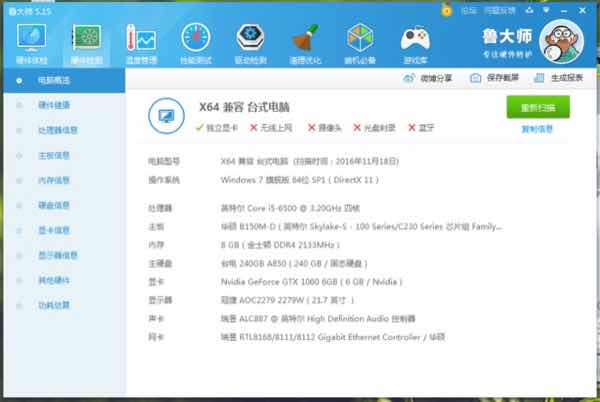Click the 光盘刻录 feature with red X

tap(374, 128)
